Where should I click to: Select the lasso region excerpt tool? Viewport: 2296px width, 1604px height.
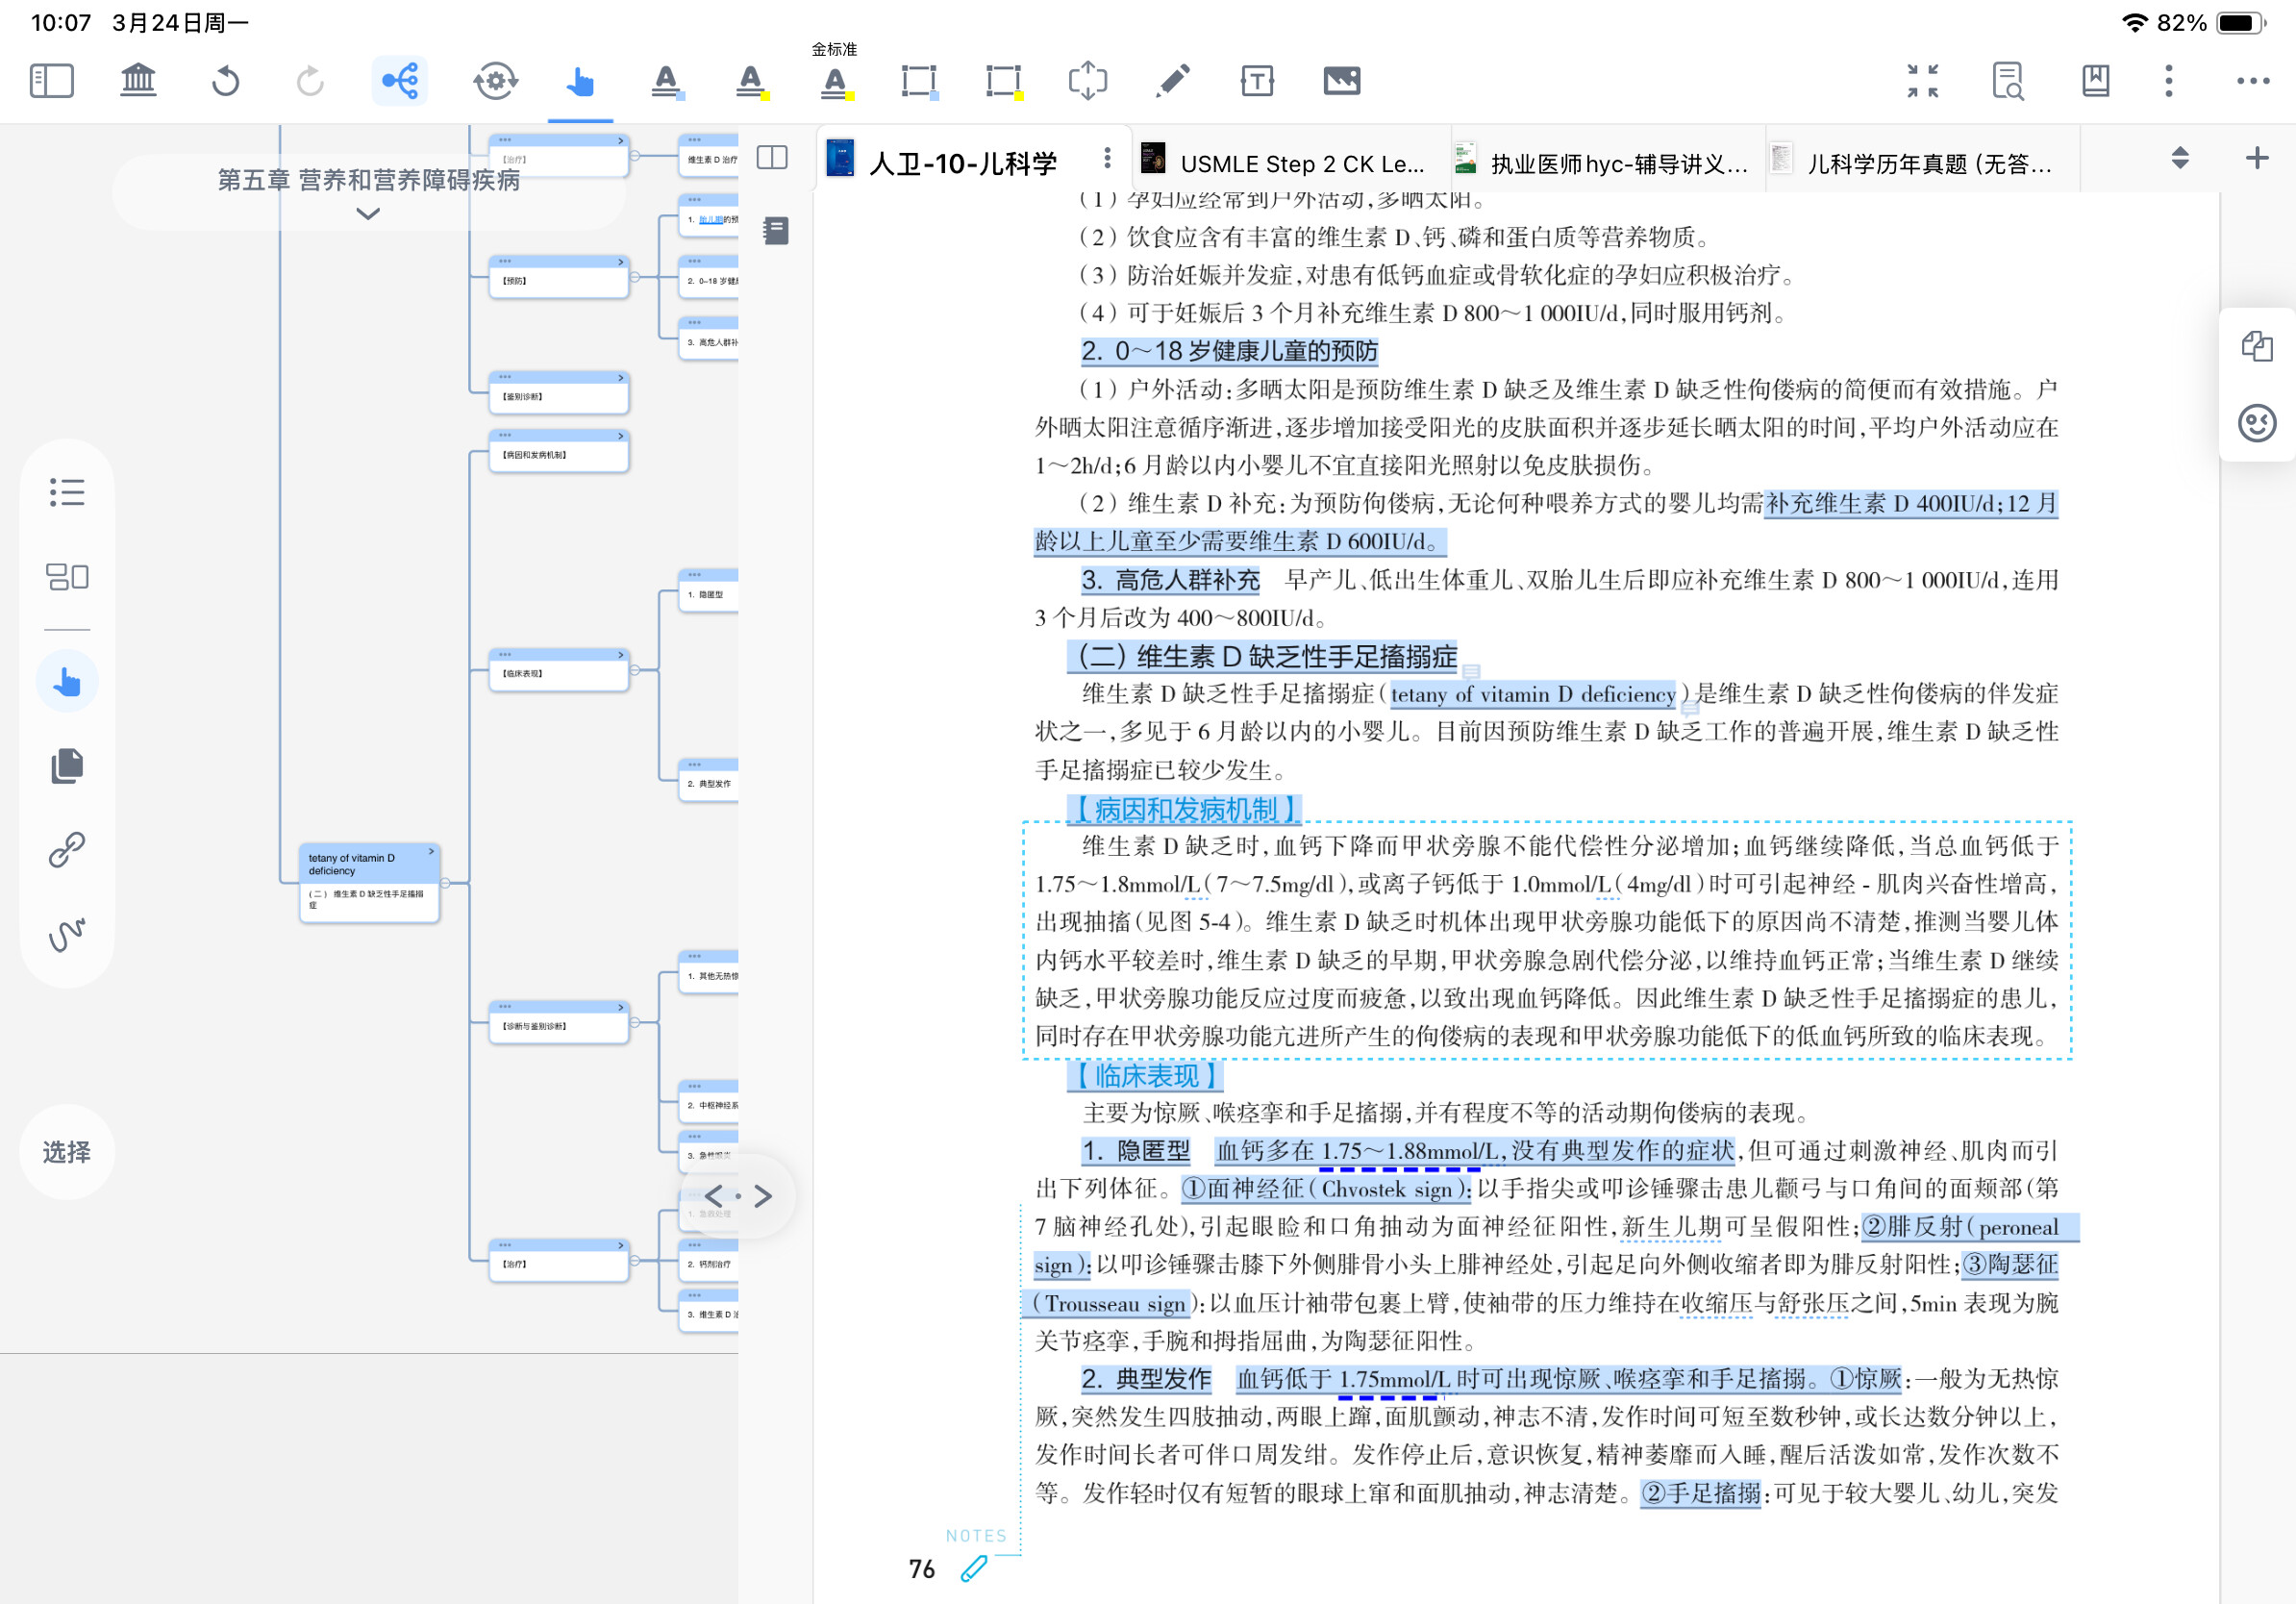[1088, 81]
